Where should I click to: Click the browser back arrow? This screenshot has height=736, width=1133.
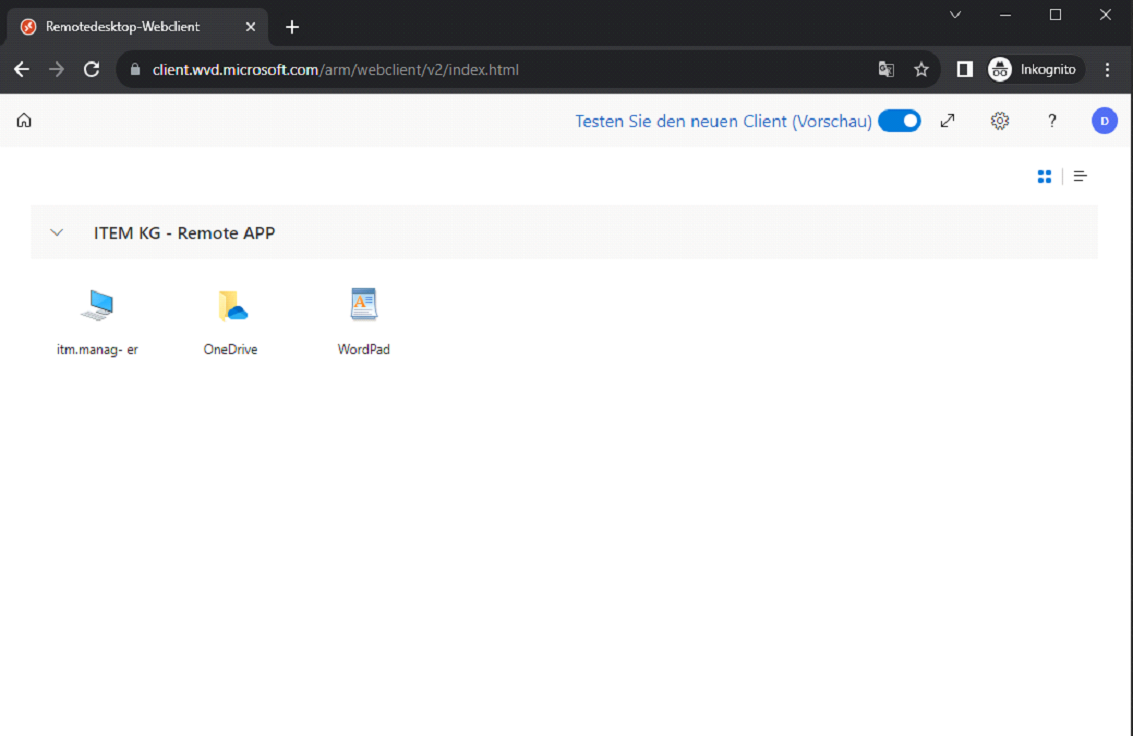point(22,69)
